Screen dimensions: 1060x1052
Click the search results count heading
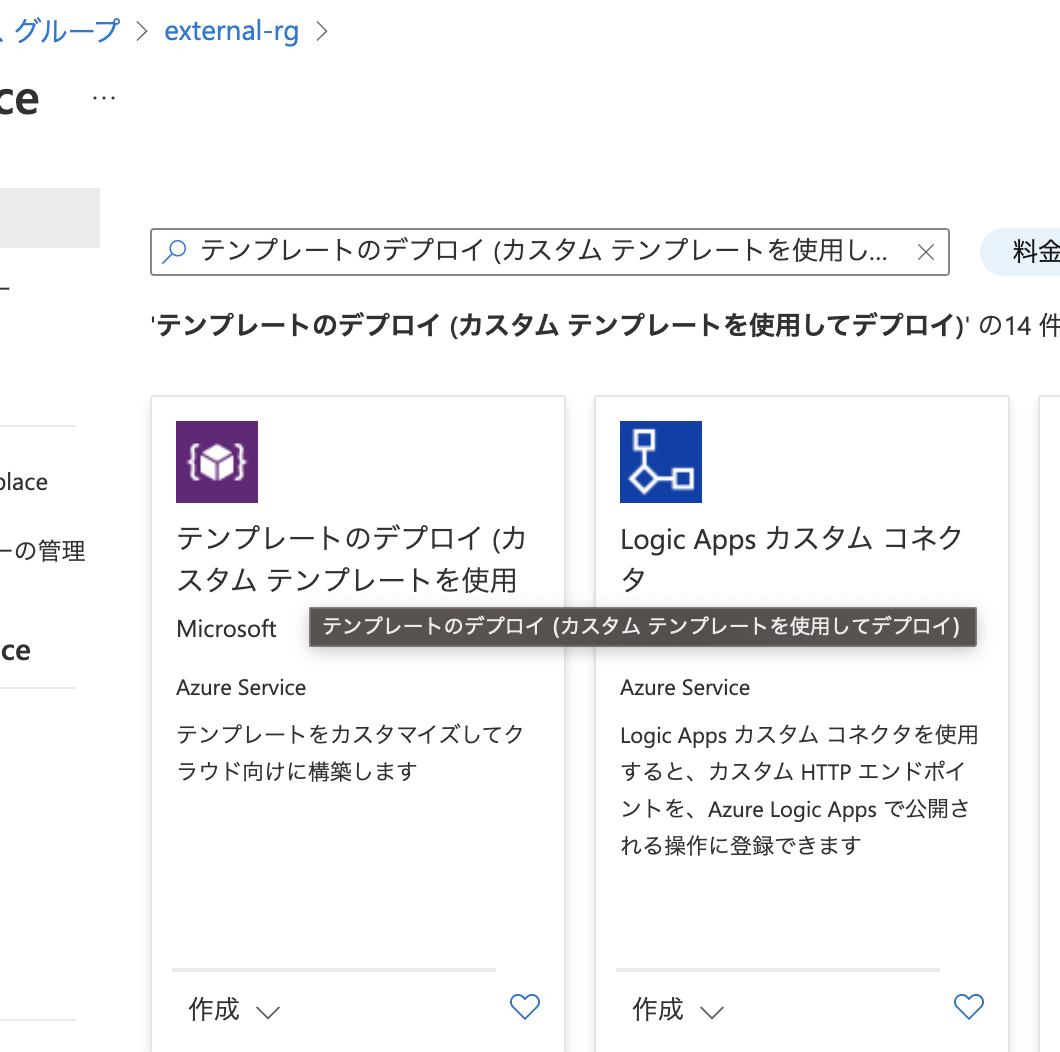(x=605, y=326)
